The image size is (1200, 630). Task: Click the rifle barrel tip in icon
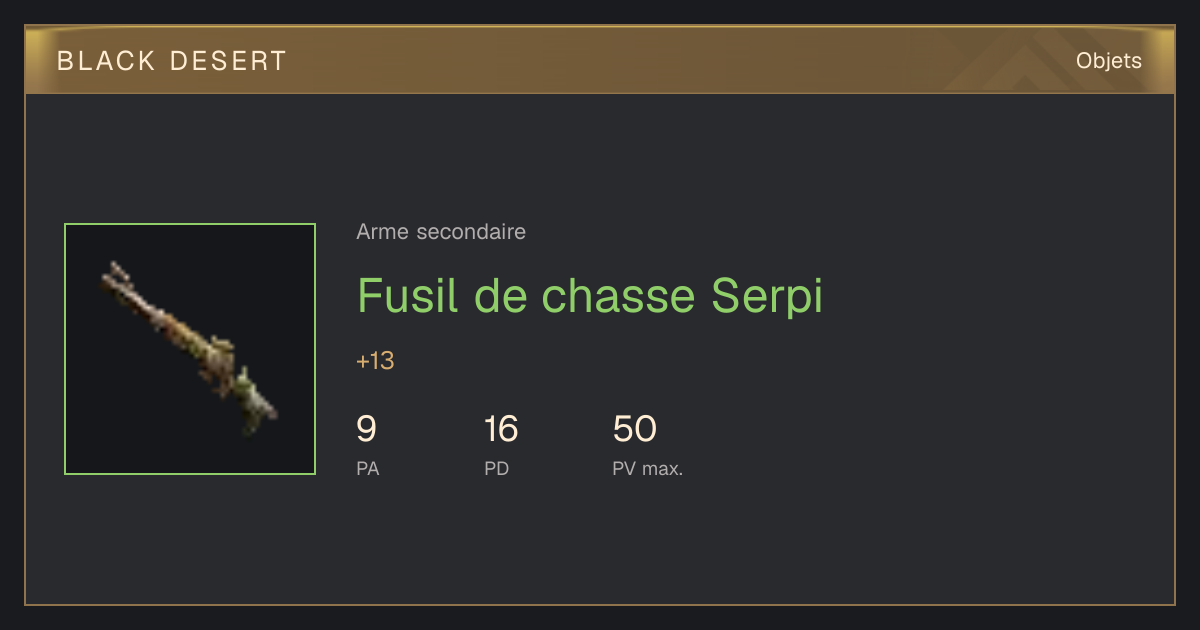pos(113,272)
